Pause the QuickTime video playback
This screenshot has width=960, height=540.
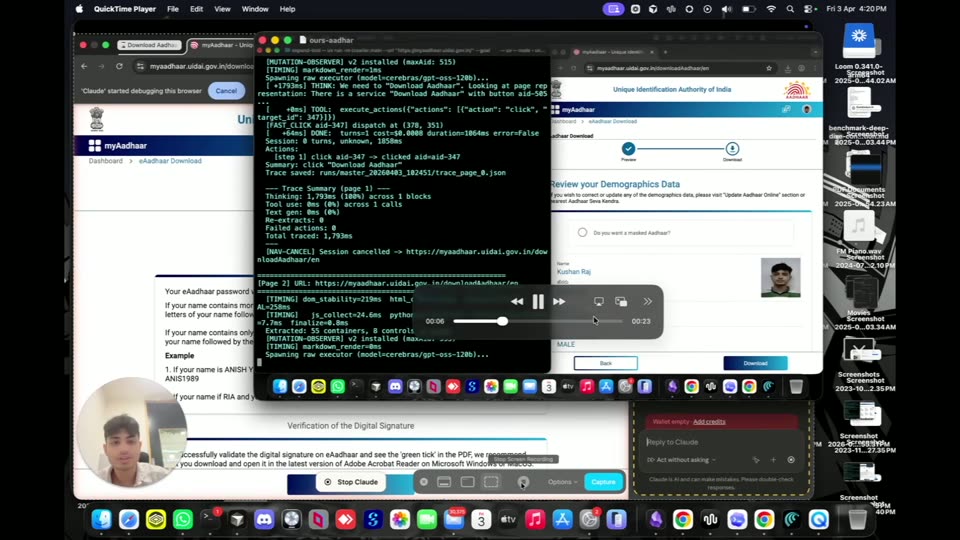click(x=538, y=301)
